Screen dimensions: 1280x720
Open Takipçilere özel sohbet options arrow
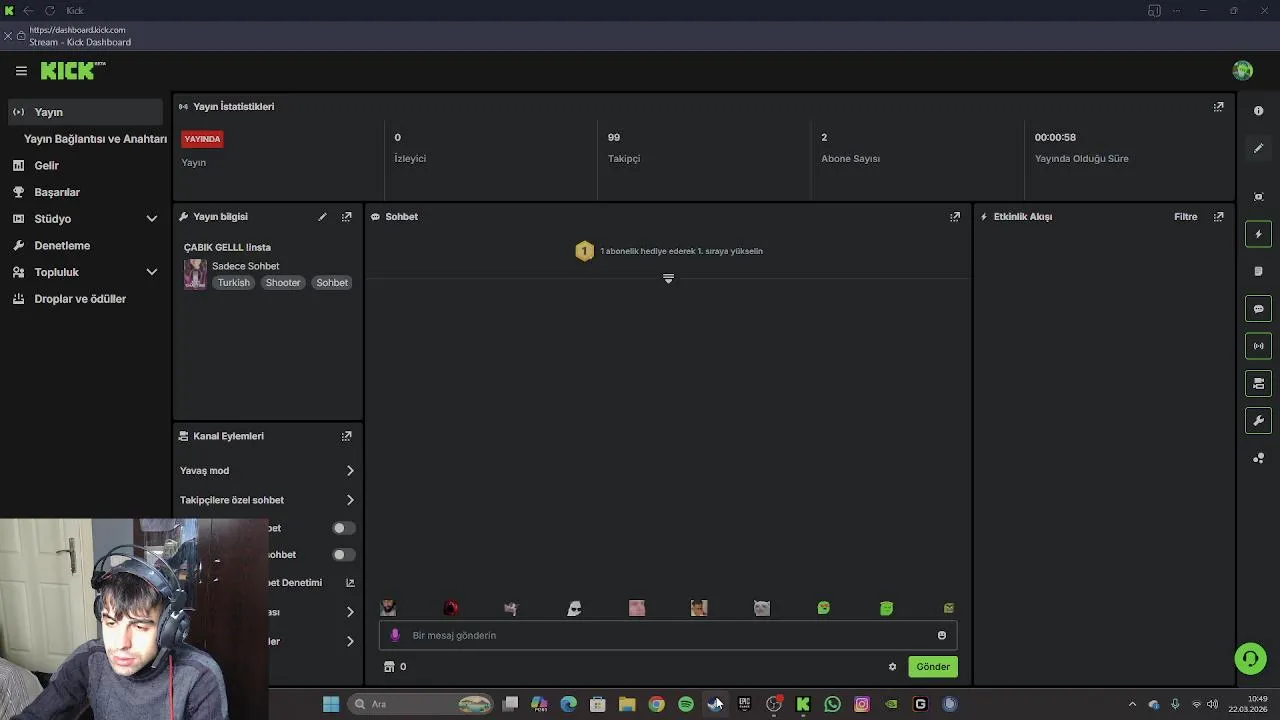(x=350, y=500)
